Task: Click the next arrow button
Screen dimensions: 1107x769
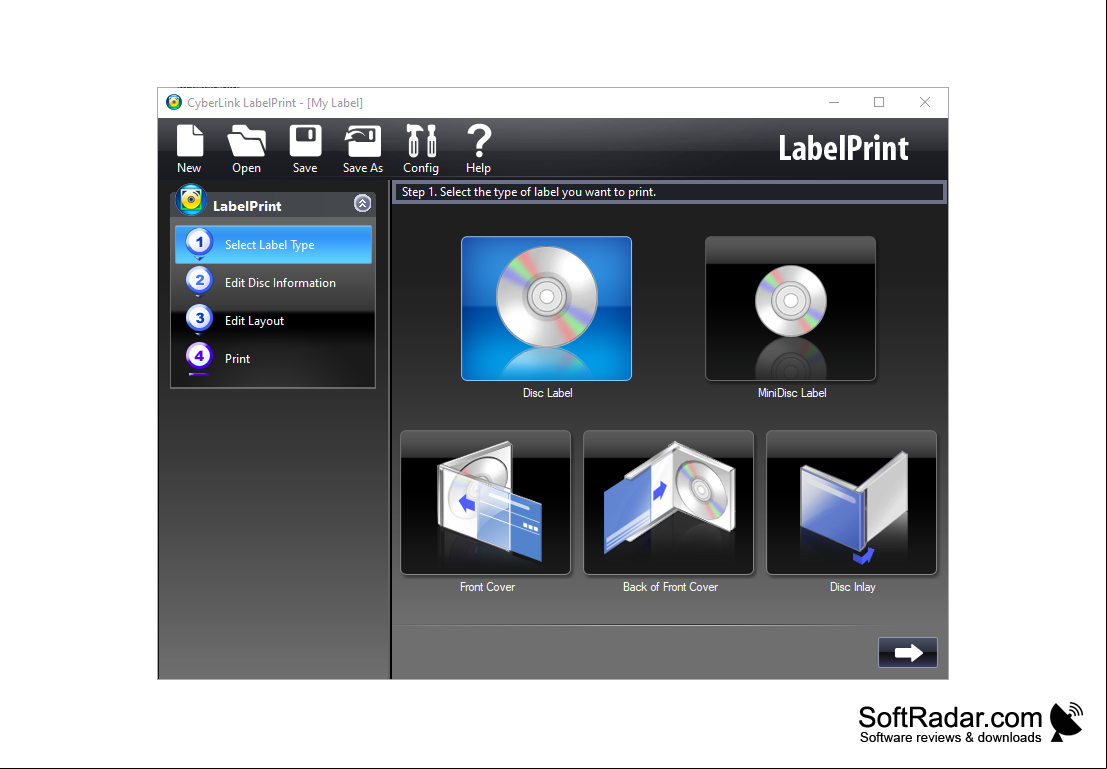Action: 908,652
